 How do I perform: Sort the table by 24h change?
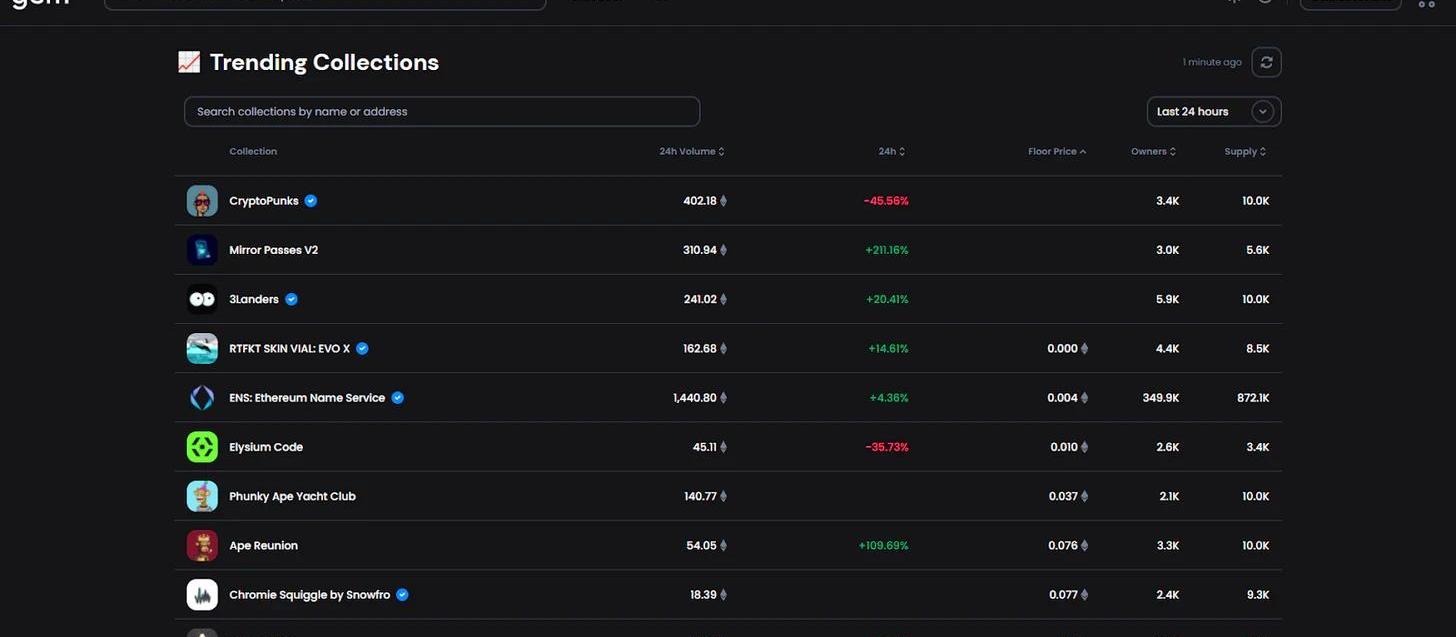tap(892, 152)
